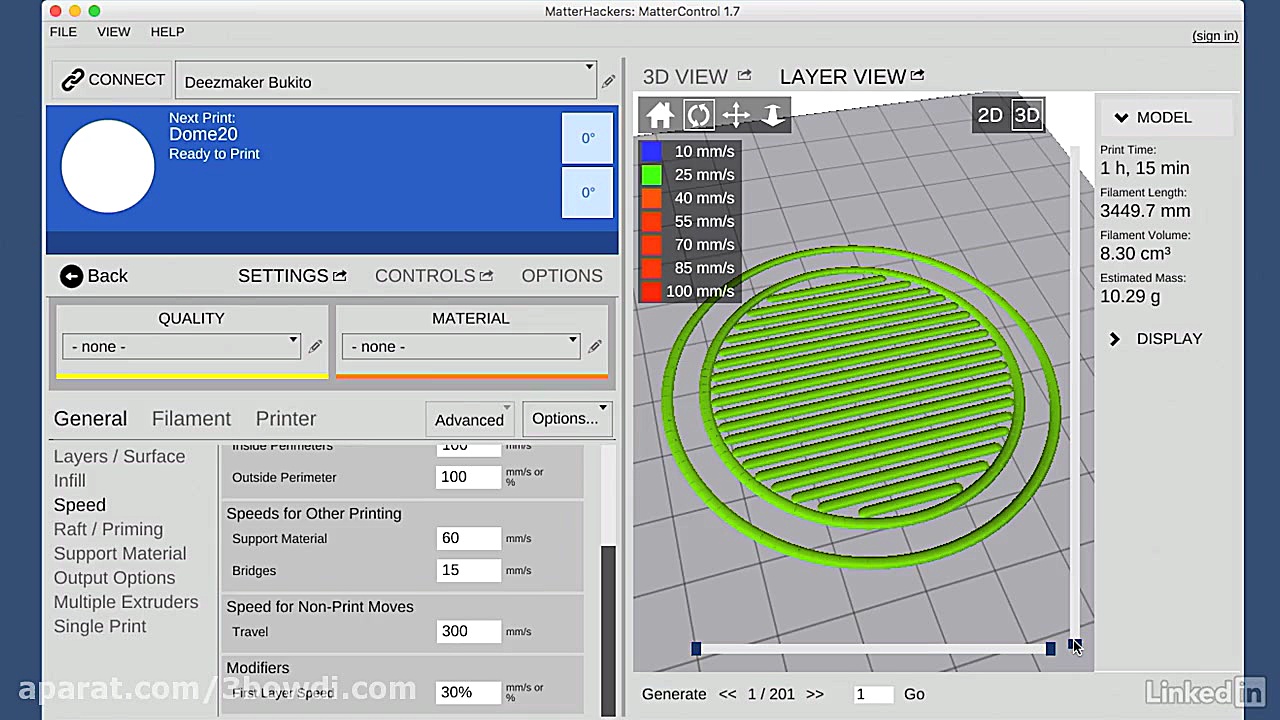The image size is (1280, 720).
Task: Click the Dome20 part thumbnail
Action: [x=108, y=166]
